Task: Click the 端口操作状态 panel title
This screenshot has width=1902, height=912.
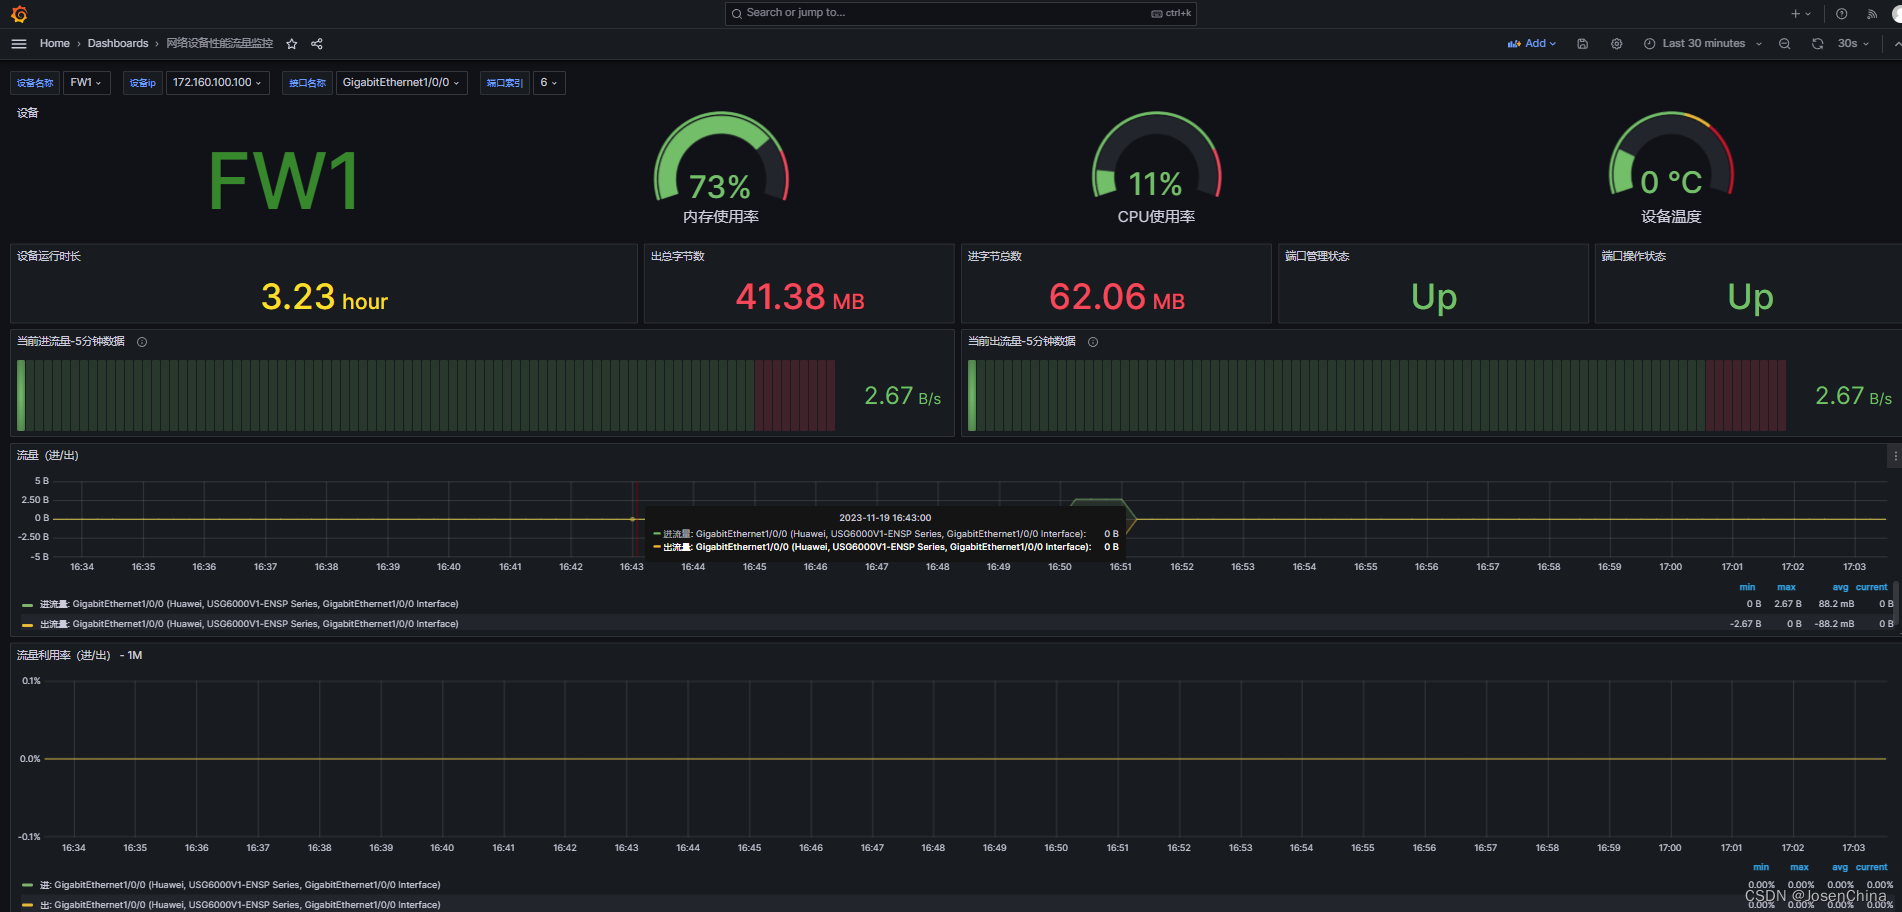Action: click(x=1633, y=256)
